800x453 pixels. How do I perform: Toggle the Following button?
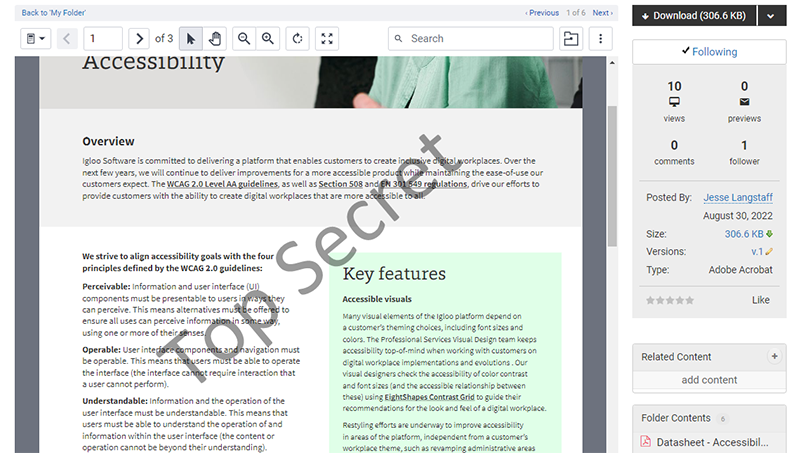point(709,52)
